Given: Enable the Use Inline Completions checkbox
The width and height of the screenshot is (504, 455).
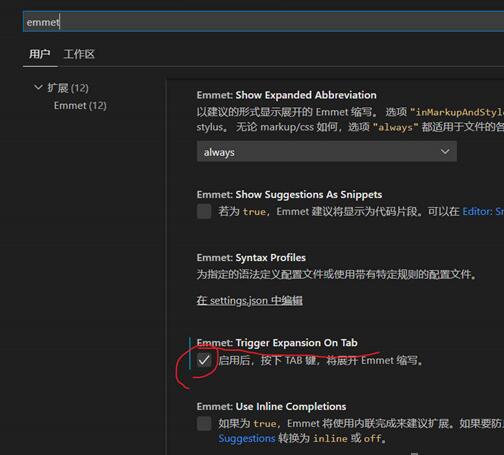Looking at the screenshot, I should tap(204, 423).
